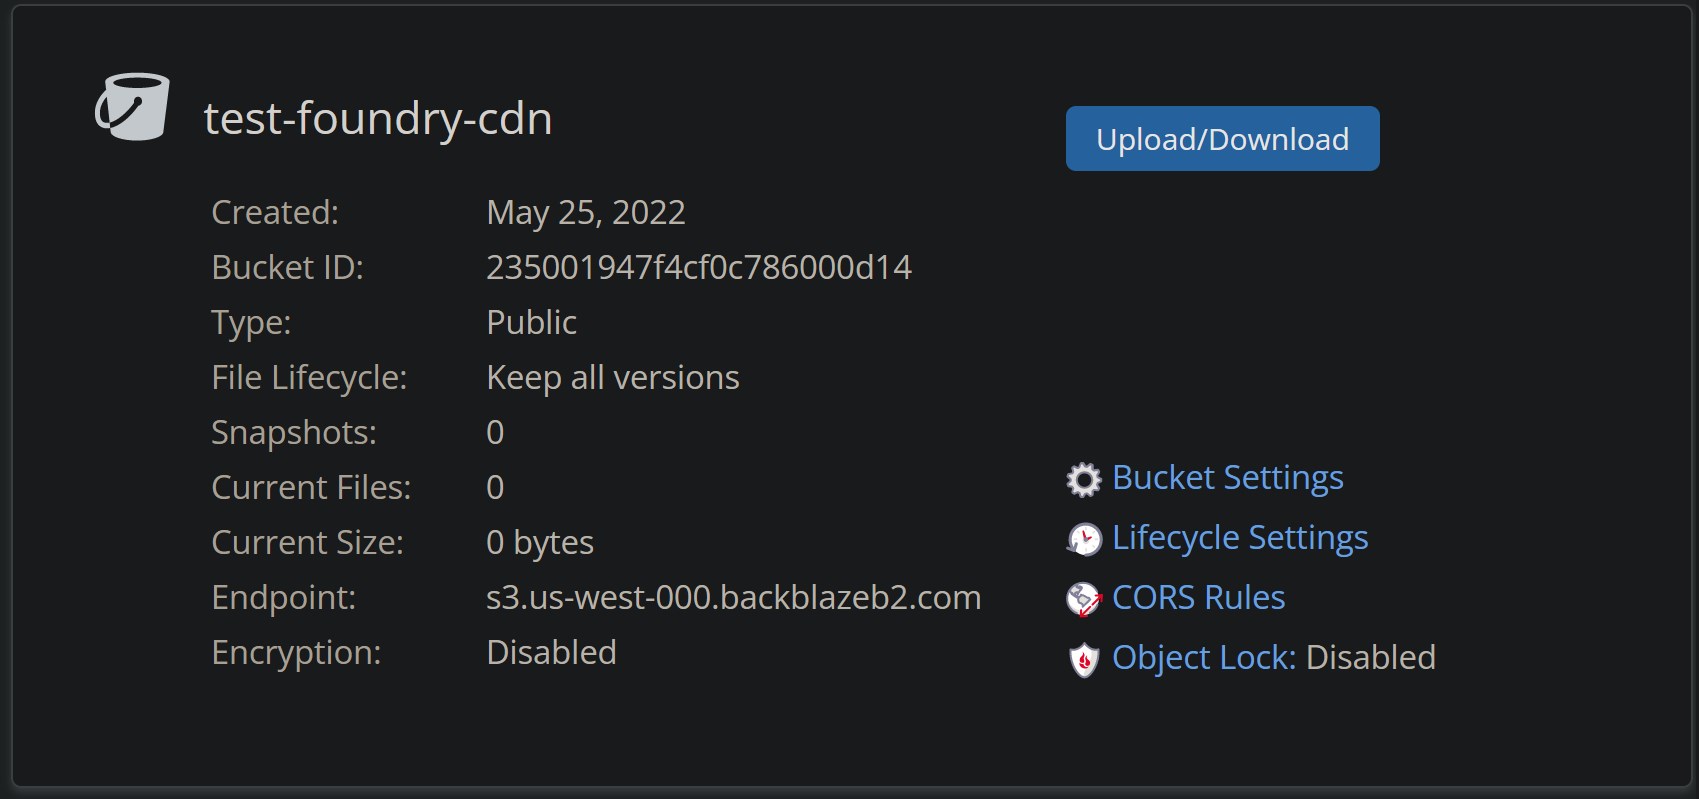Click the Object Lock status Disabled text
Screen dimensions: 1699x799
pos(1370,658)
